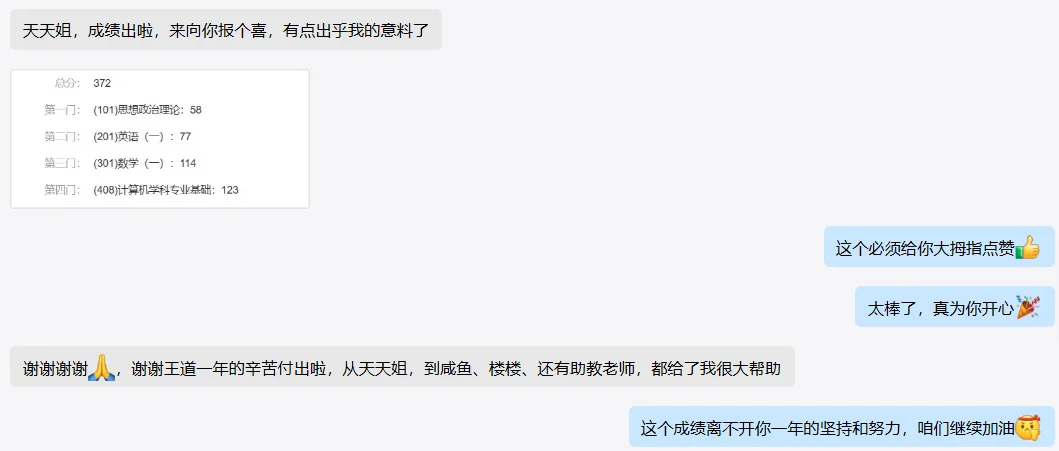Click the headband face emoji after 加油
Viewport: 1059px width, 451px height.
coord(1027,427)
